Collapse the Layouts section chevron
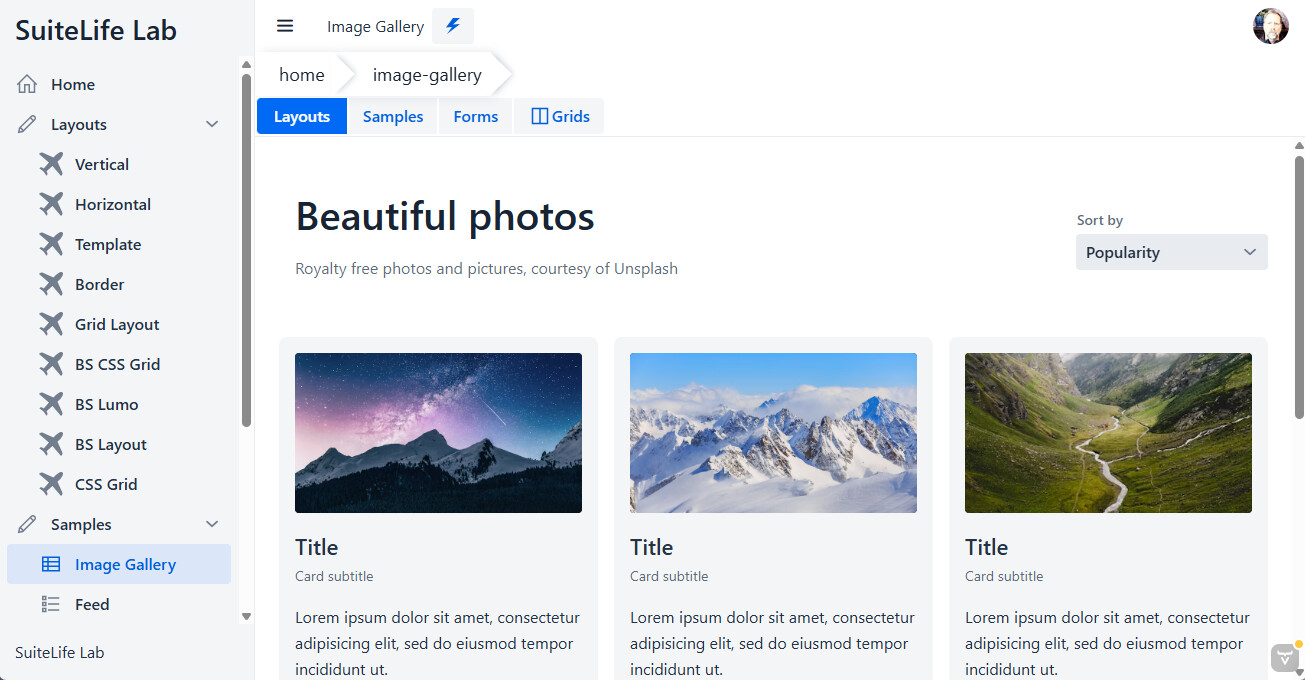Viewport: 1305px width, 680px height. pyautogui.click(x=212, y=125)
